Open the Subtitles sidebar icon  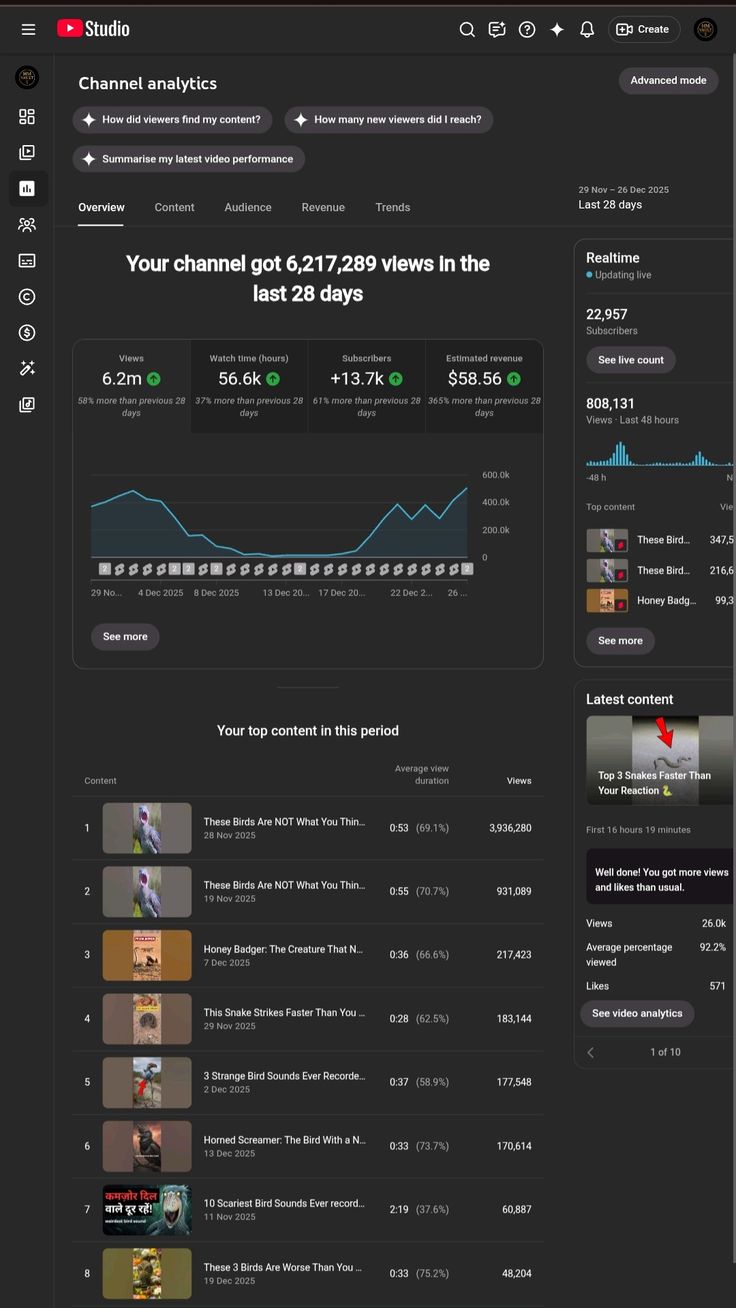(x=27, y=261)
